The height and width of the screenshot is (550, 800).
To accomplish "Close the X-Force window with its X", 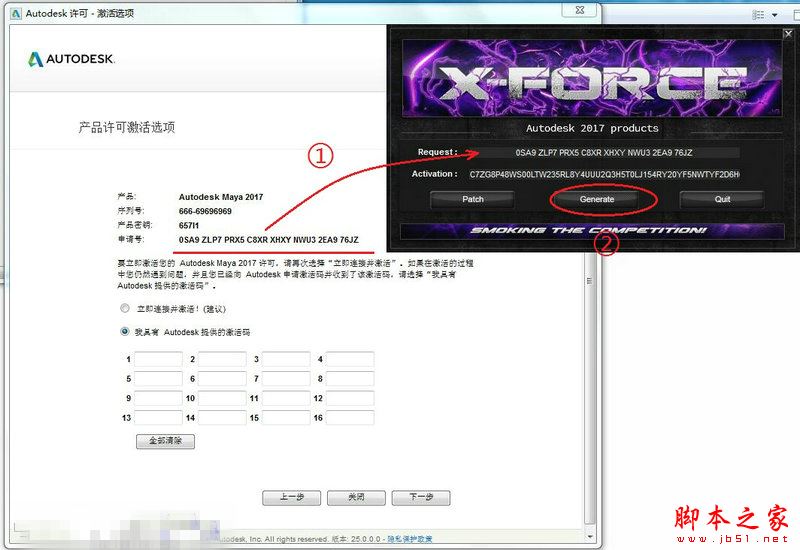I will tap(788, 34).
